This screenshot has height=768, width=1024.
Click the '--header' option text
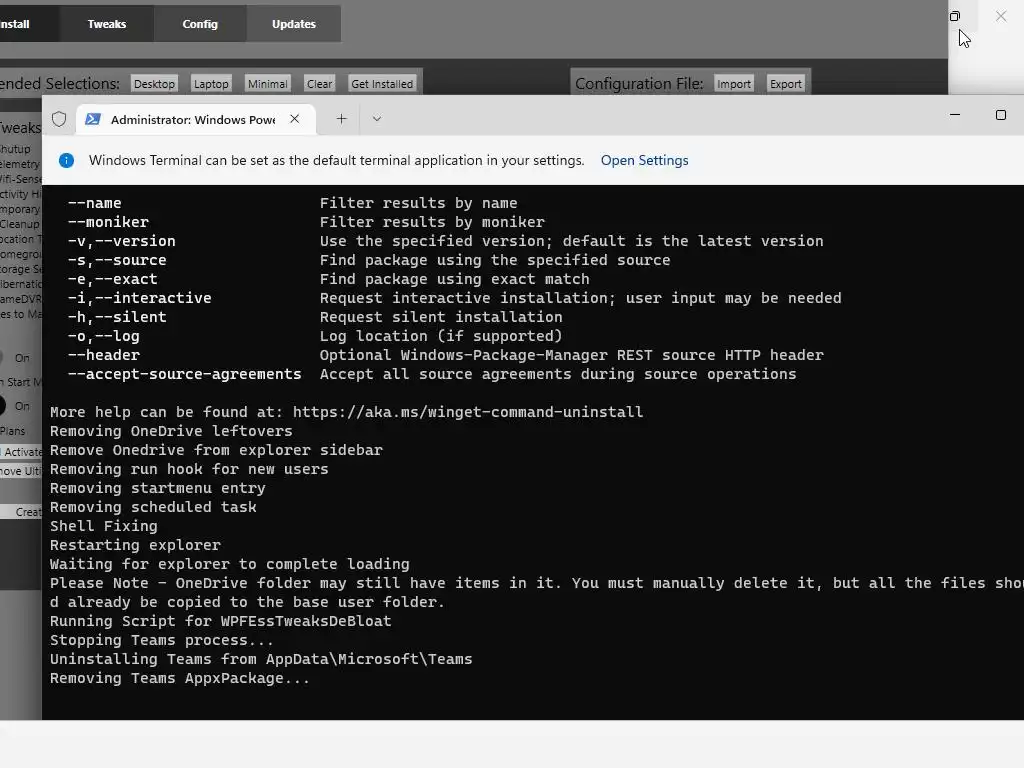(x=104, y=355)
